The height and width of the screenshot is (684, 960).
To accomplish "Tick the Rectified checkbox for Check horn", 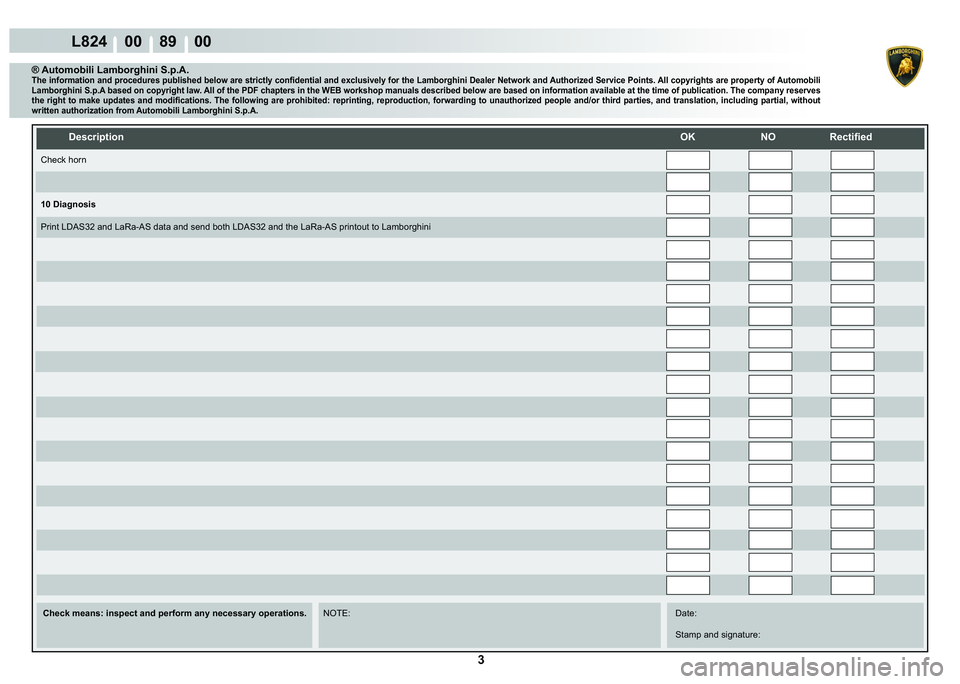I will [x=852, y=160].
